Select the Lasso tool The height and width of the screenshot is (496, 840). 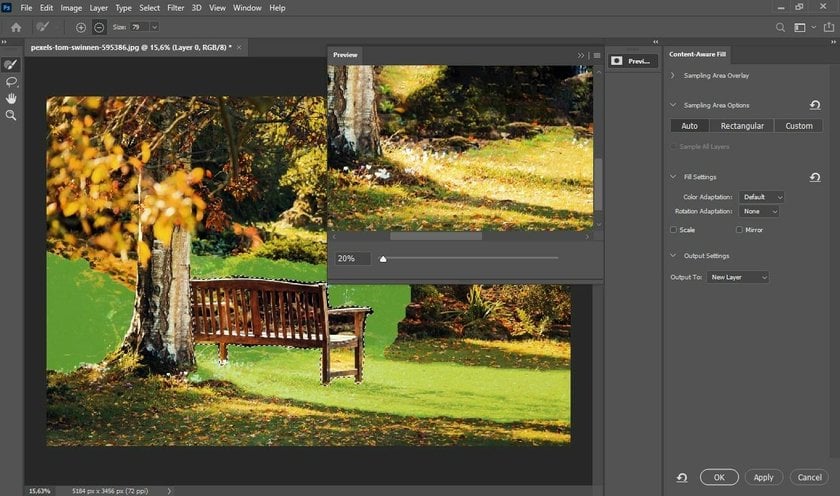[11, 82]
